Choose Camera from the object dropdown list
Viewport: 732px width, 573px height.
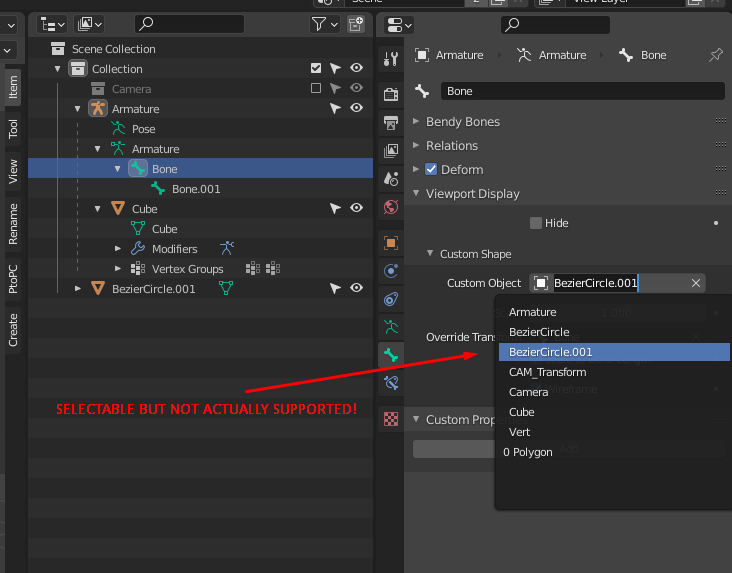614,392
